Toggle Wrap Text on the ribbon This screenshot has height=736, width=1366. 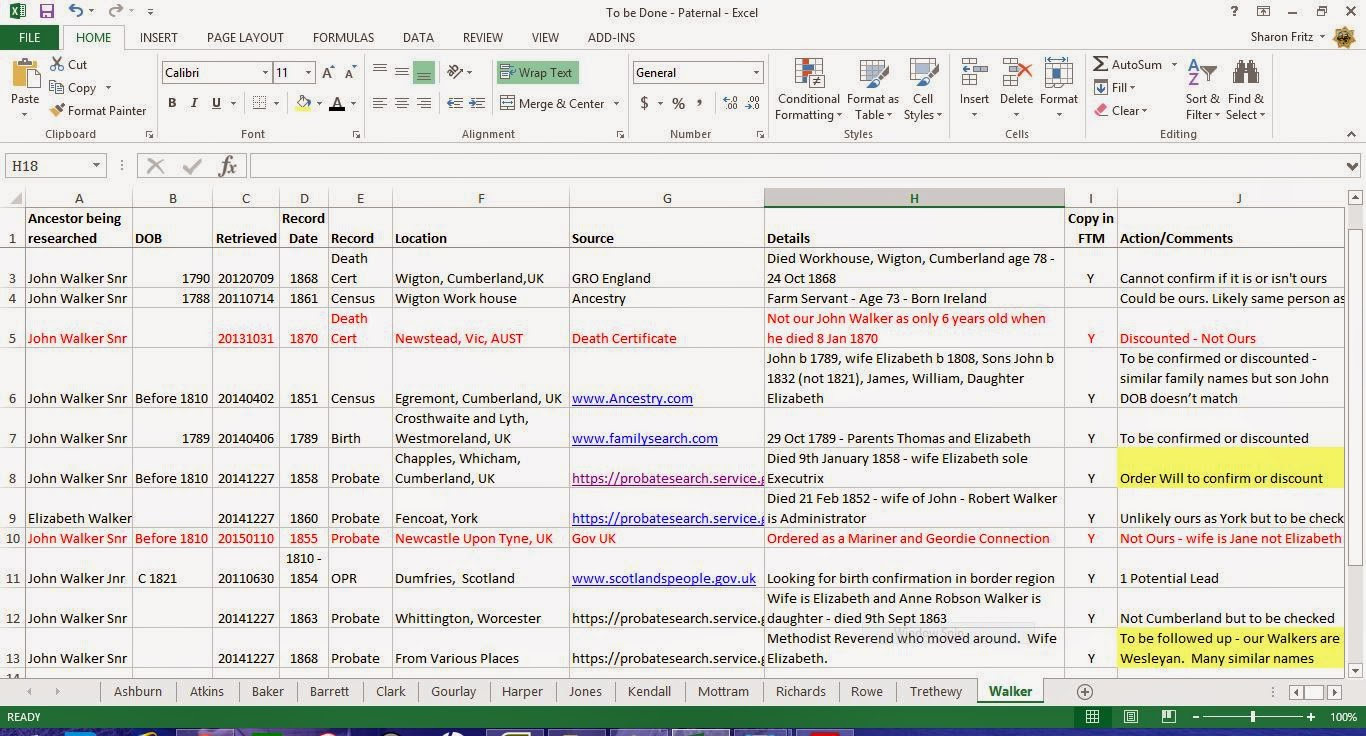coord(537,73)
